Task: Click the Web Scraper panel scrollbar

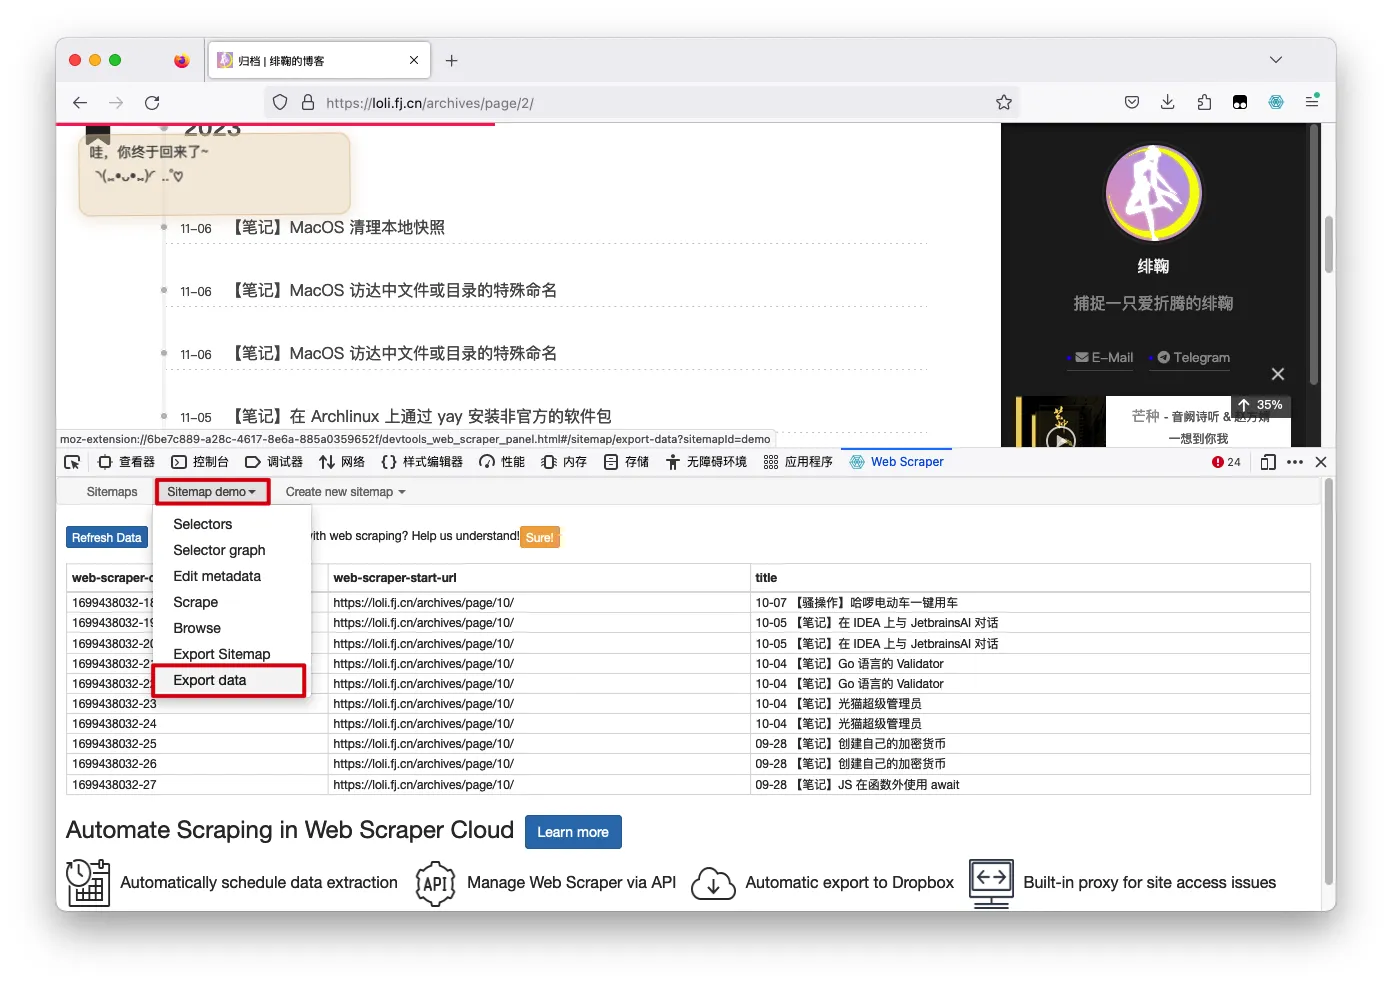Action: pyautogui.click(x=1329, y=680)
